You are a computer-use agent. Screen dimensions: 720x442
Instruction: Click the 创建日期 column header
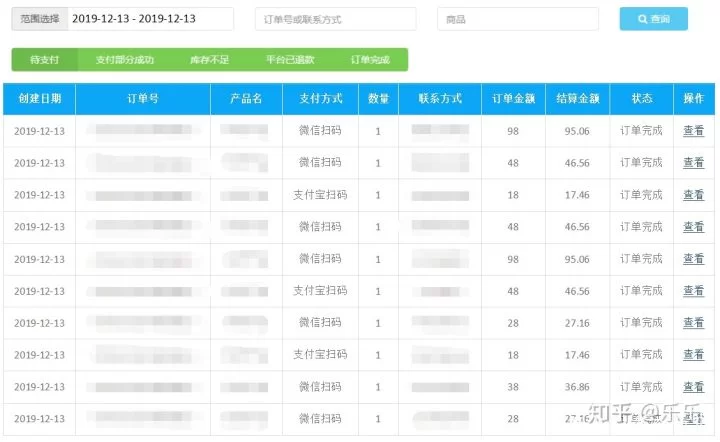tap(38, 99)
